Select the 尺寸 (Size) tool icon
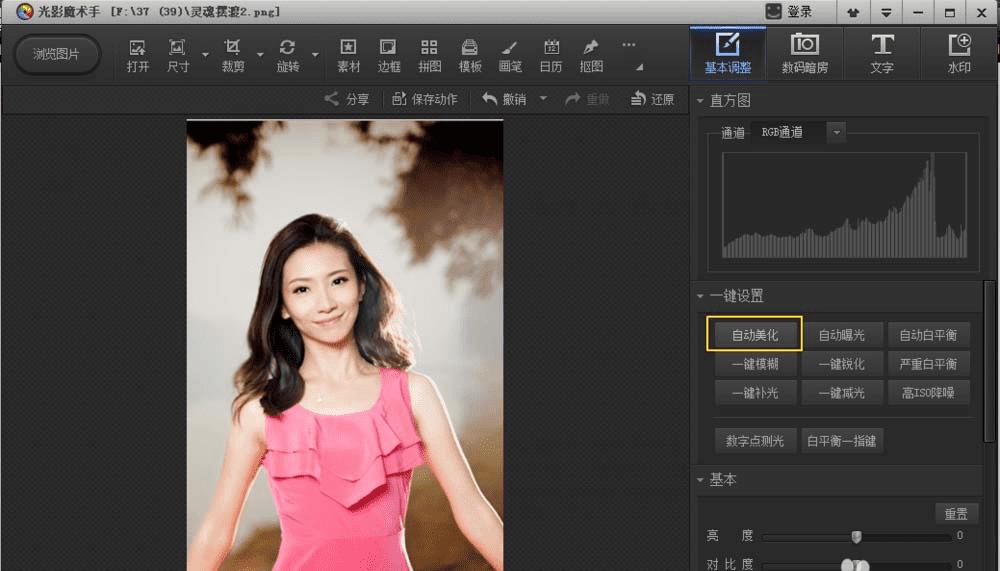This screenshot has width=1000, height=571. point(178,55)
